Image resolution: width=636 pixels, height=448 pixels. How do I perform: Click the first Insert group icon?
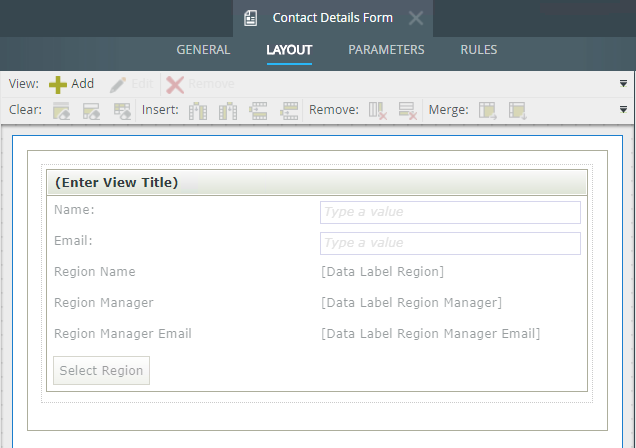pos(198,110)
